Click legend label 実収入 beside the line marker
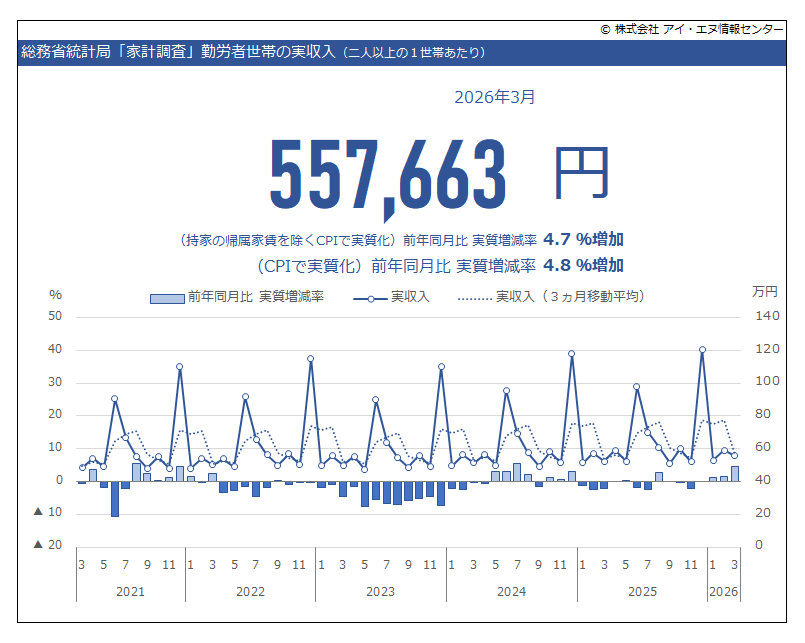The width and height of the screenshot is (805, 643). pos(410,297)
